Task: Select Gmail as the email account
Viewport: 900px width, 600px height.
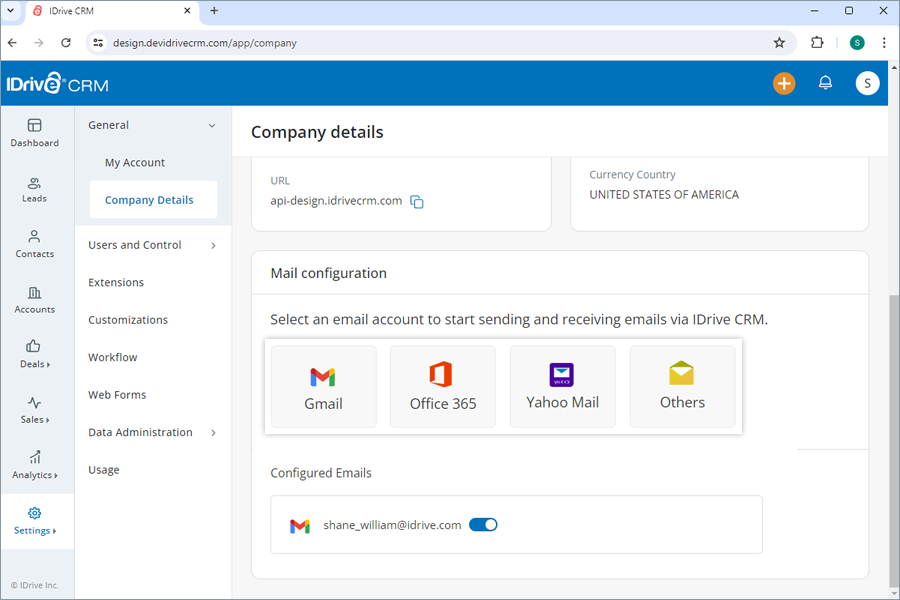Action: 322,386
